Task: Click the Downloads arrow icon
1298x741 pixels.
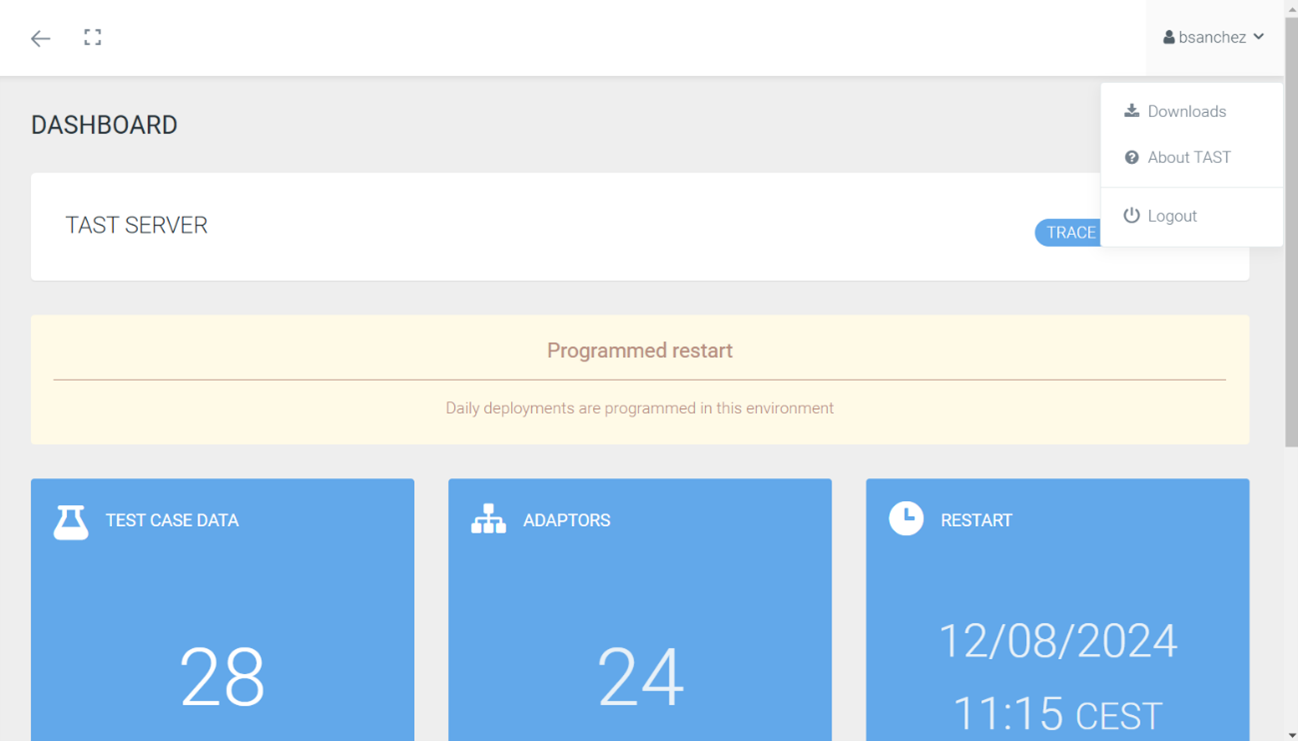Action: click(x=1131, y=111)
